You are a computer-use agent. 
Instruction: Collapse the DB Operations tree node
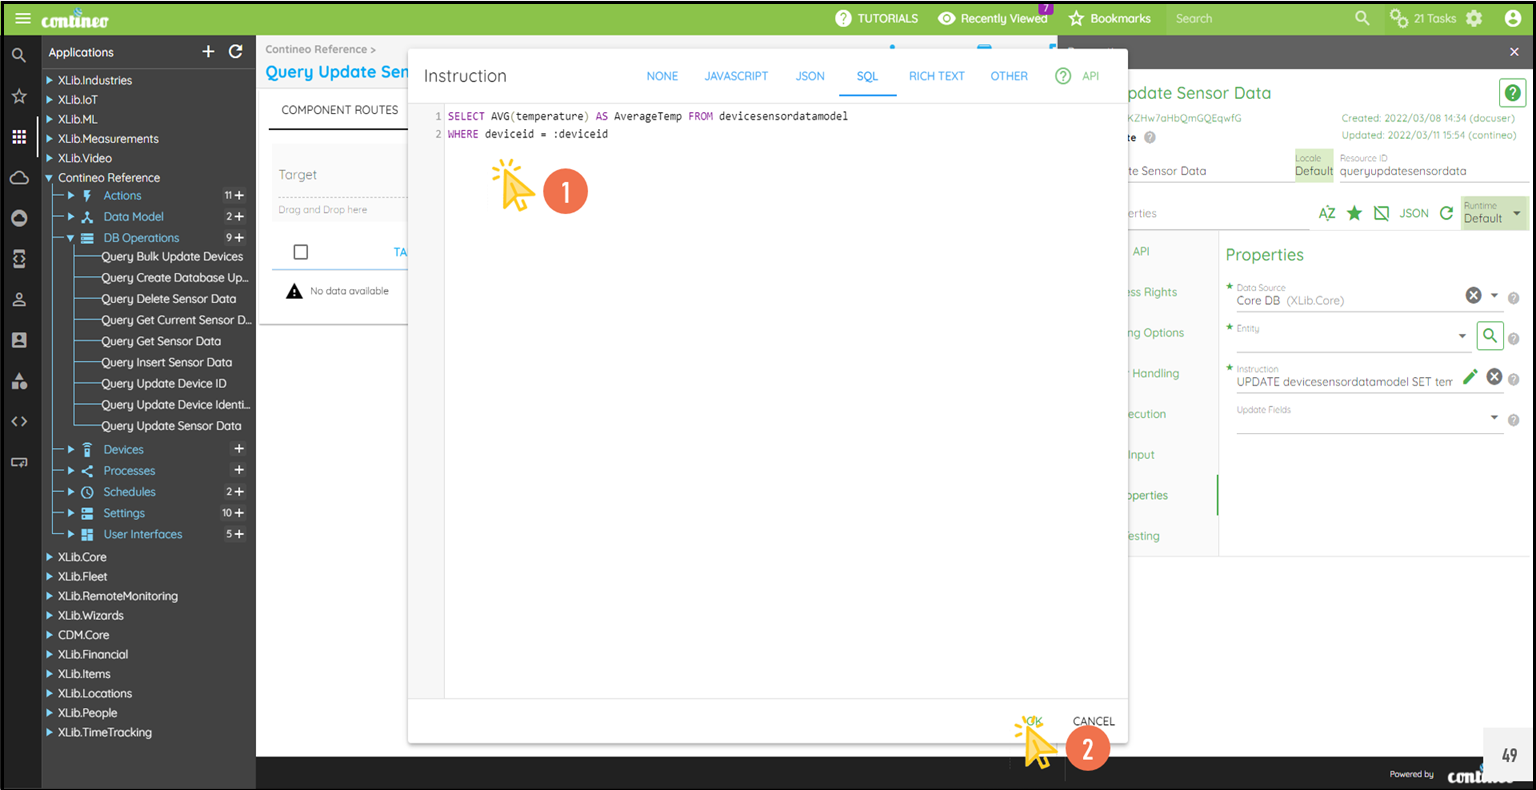click(x=71, y=238)
